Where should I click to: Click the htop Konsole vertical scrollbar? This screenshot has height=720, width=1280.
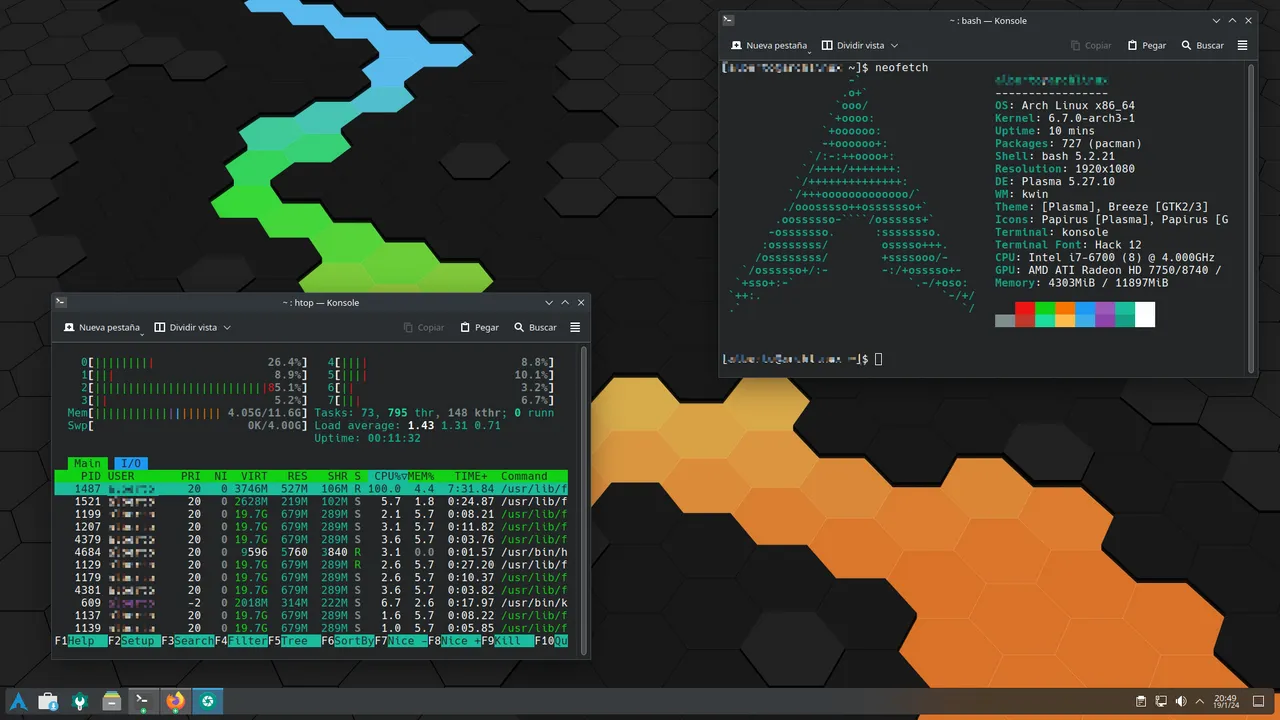click(x=585, y=500)
